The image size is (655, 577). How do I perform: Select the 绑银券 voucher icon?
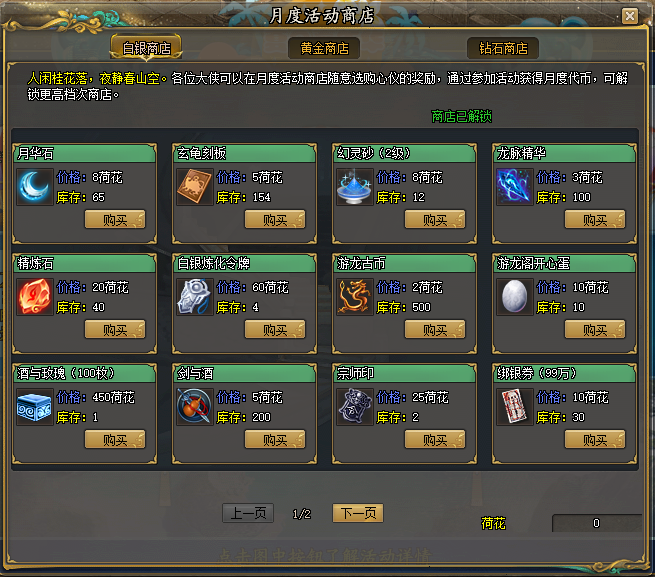click(x=515, y=407)
